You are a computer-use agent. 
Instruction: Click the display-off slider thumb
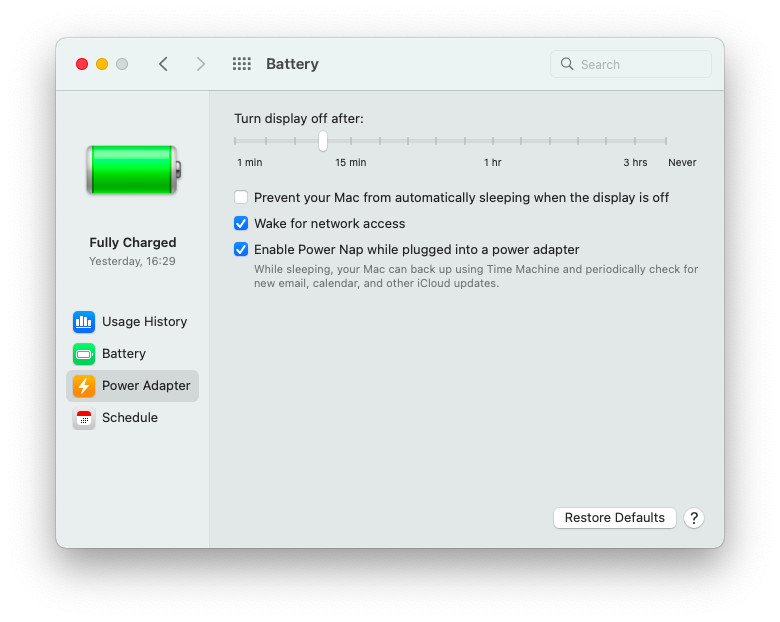[323, 141]
